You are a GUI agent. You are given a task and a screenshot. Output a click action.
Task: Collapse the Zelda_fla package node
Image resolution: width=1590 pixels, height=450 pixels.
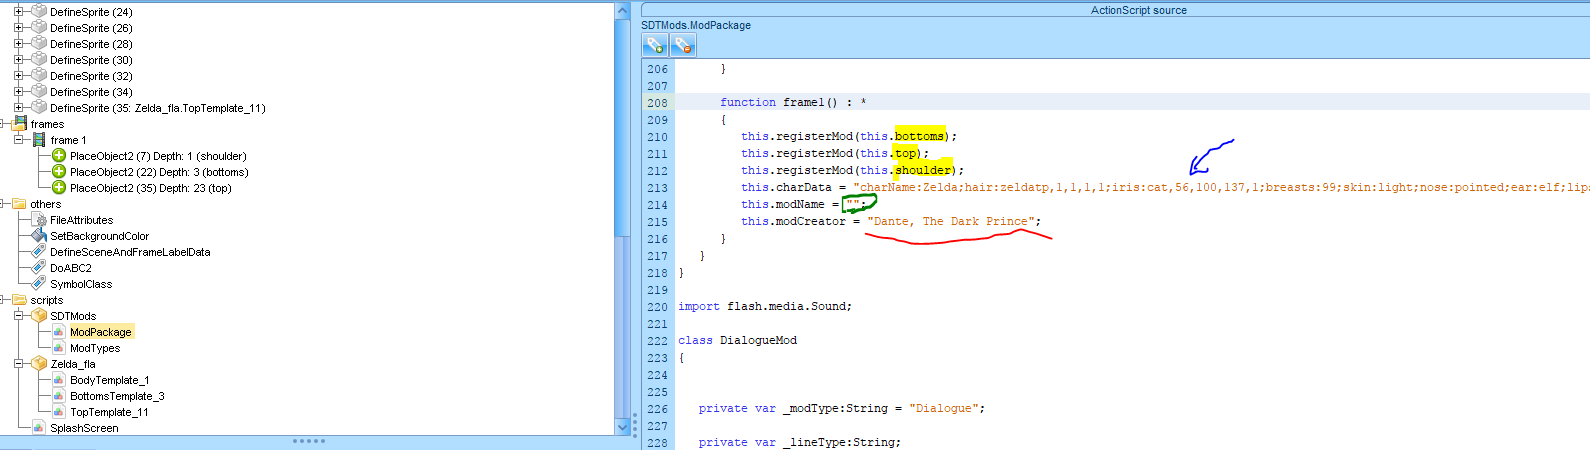pyautogui.click(x=19, y=364)
